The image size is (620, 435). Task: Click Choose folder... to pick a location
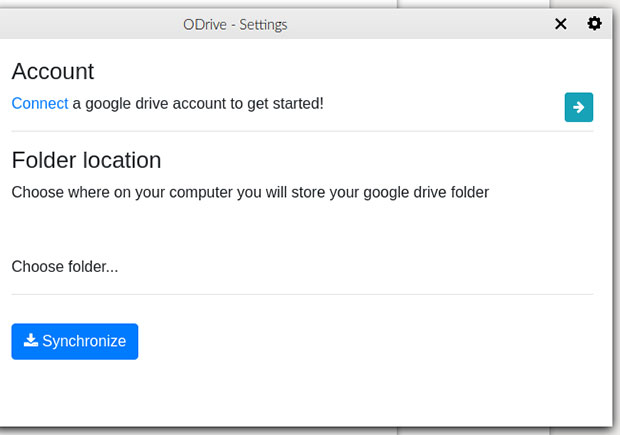click(x=65, y=267)
